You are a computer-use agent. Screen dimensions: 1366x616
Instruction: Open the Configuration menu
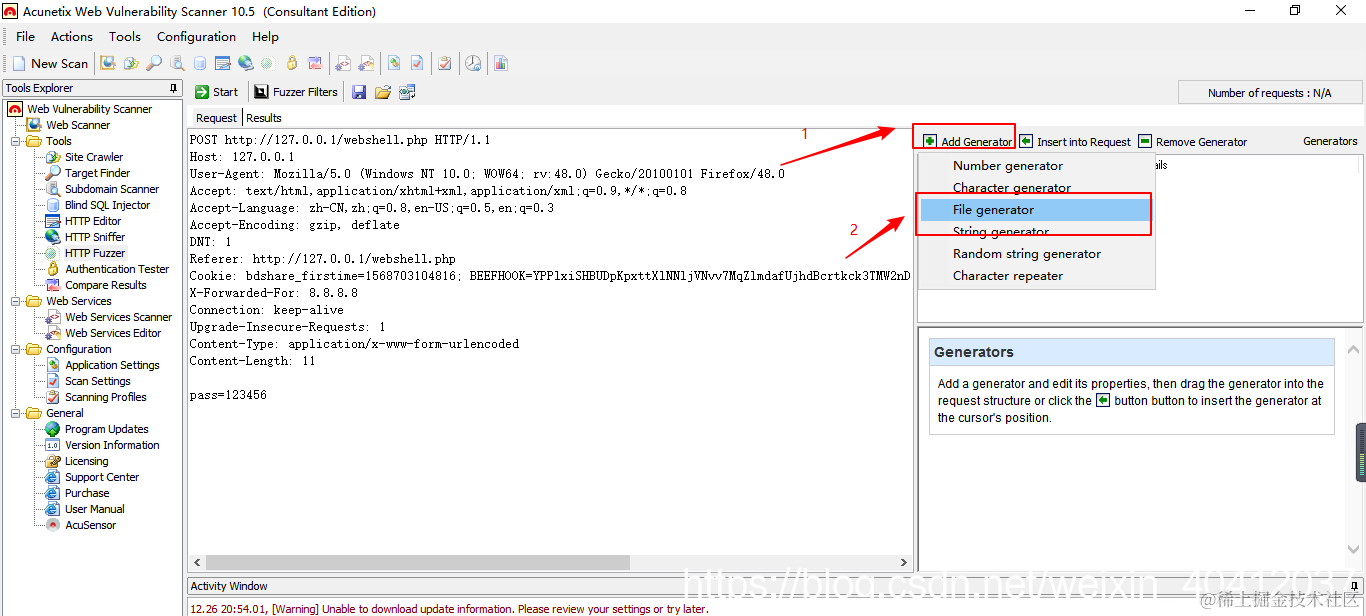point(197,37)
